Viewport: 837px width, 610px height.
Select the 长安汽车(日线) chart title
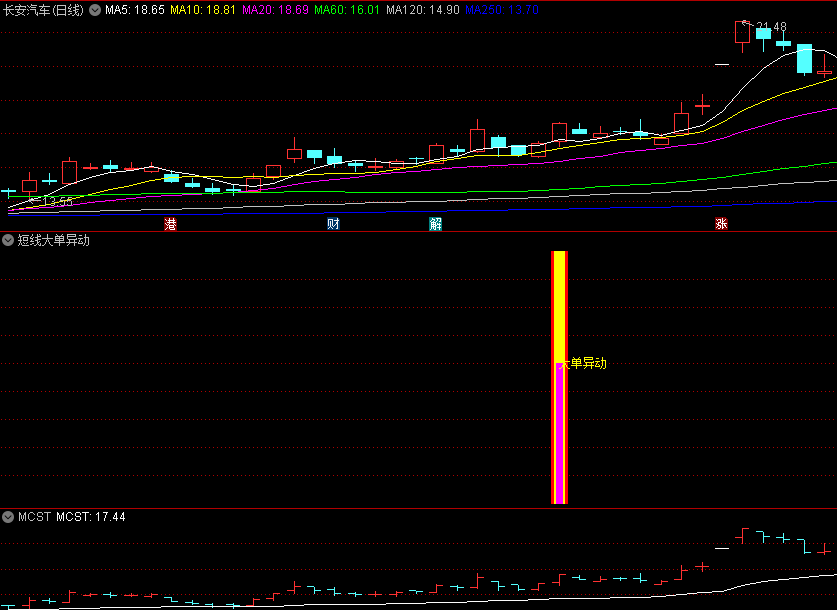(x=43, y=10)
